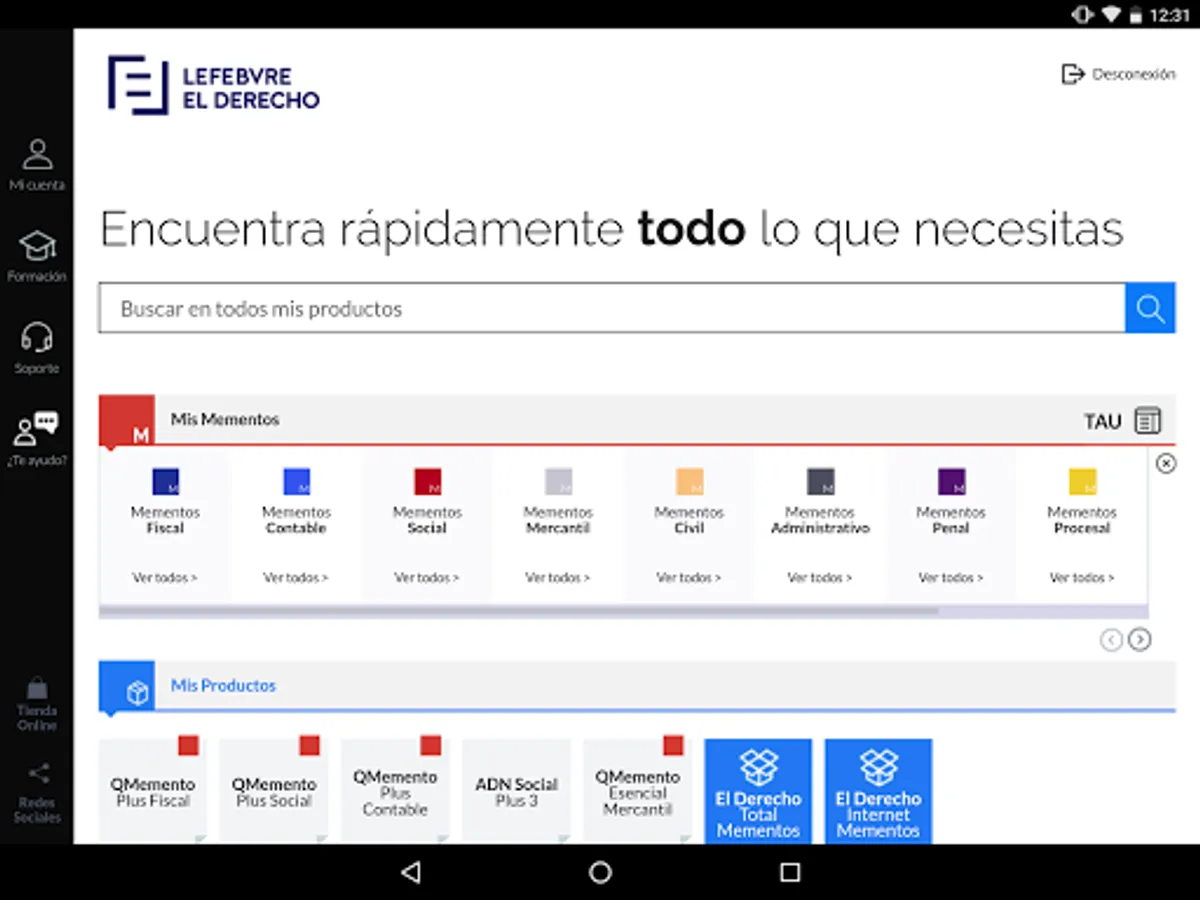Open Mi cuenta in the sidebar

[37, 165]
